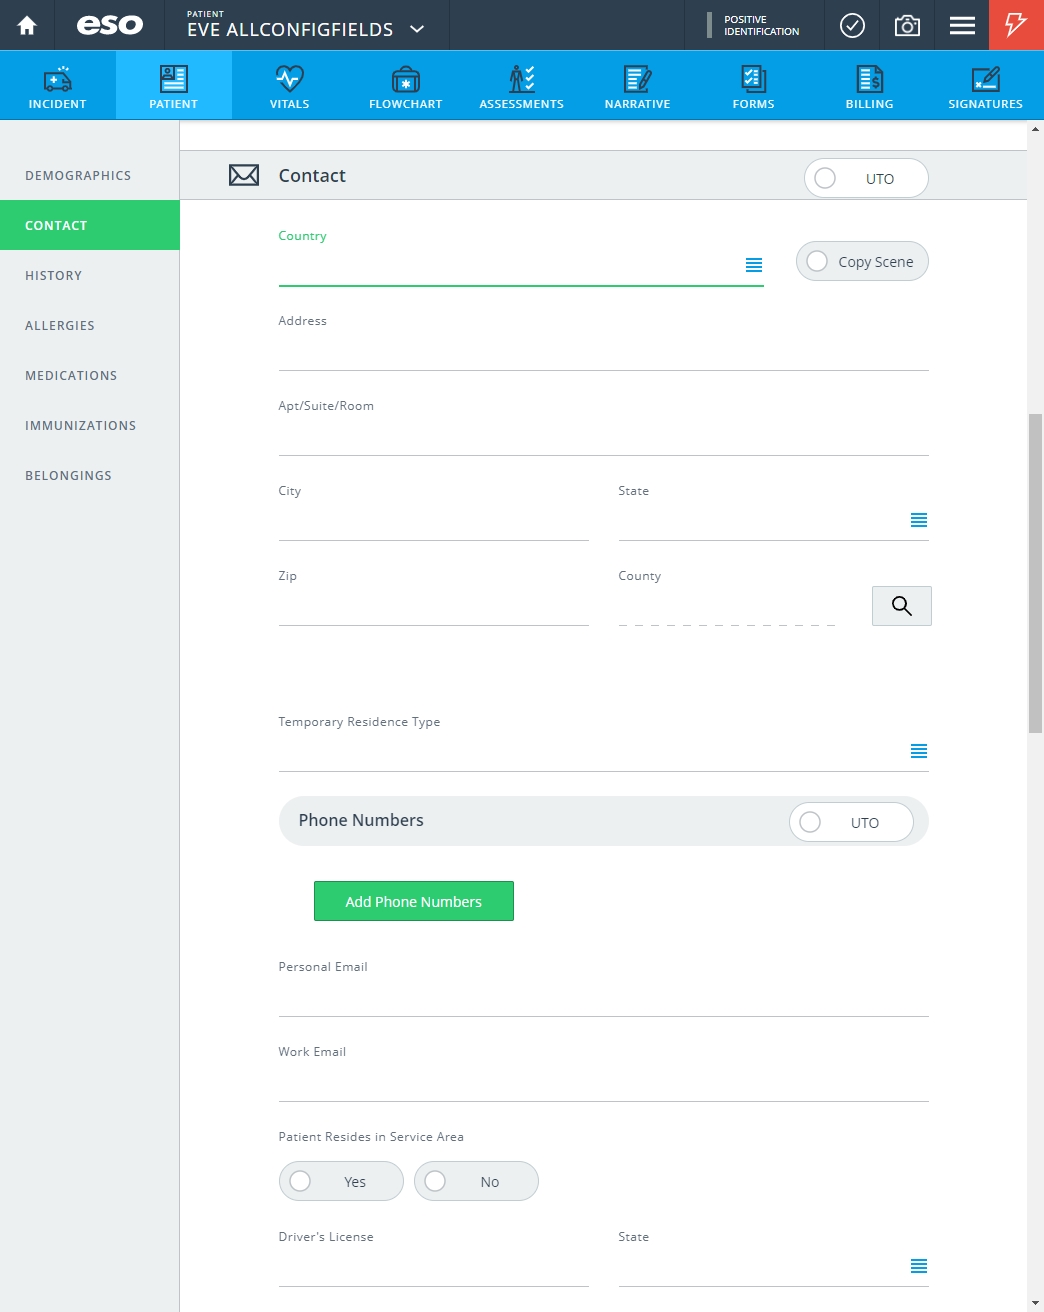Click the County search magnifier button
Image resolution: width=1044 pixels, height=1312 pixels.
[902, 606]
